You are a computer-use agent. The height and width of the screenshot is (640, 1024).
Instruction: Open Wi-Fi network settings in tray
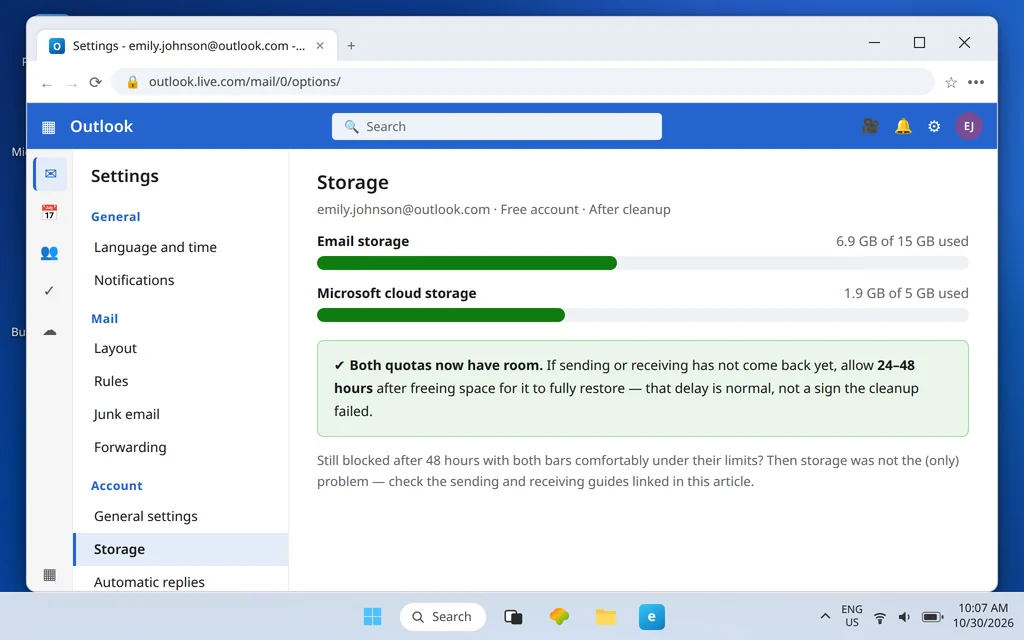(x=880, y=617)
